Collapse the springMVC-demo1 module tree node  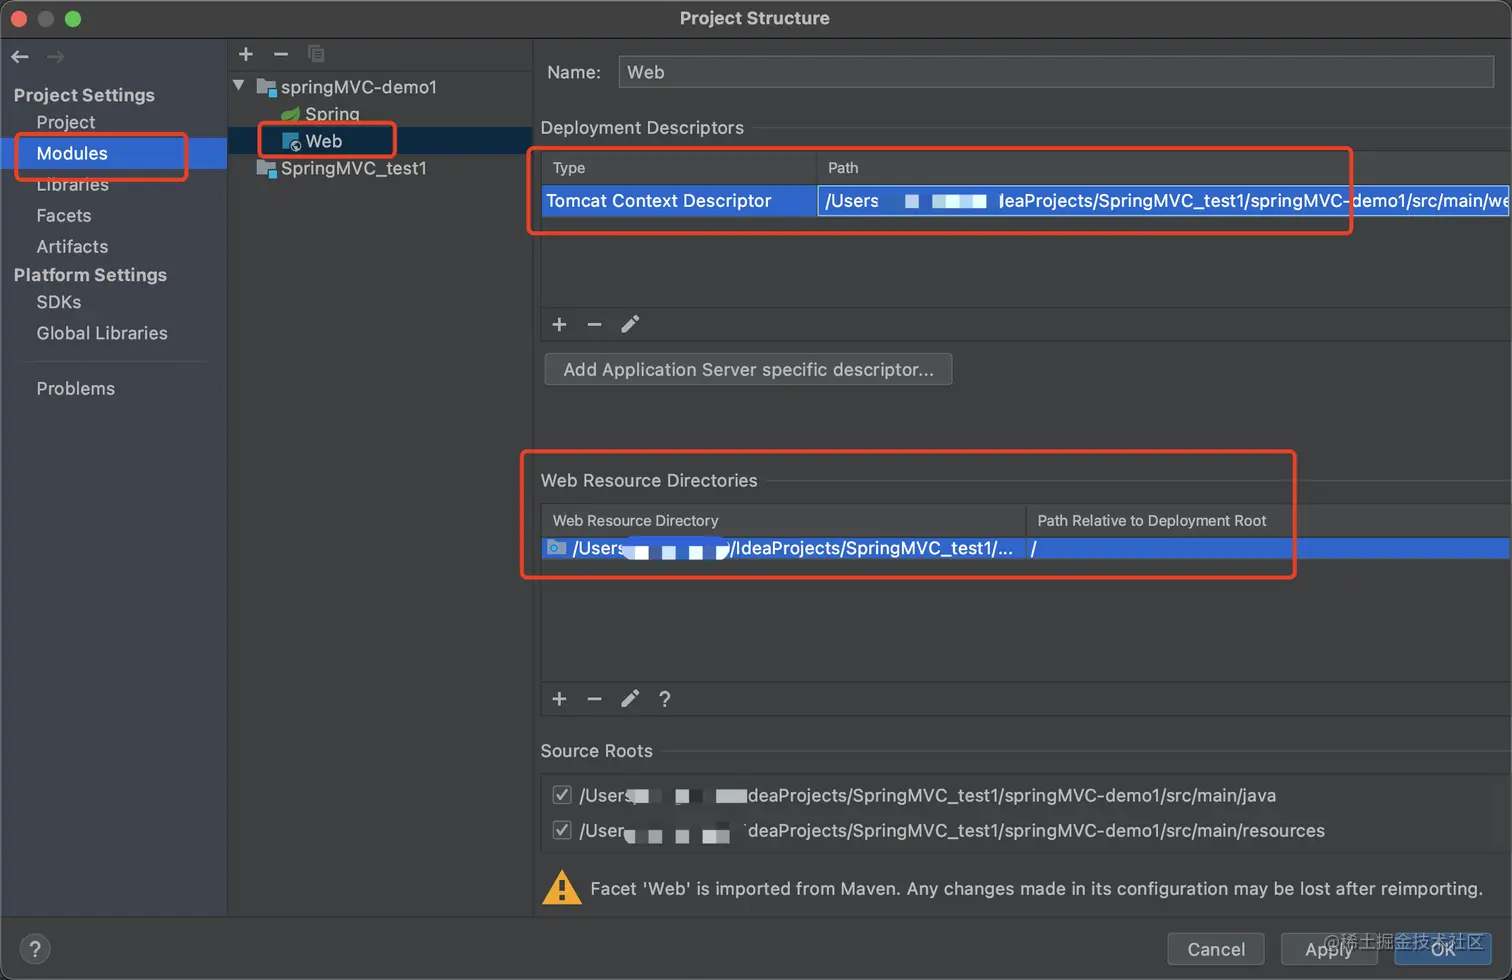(239, 86)
